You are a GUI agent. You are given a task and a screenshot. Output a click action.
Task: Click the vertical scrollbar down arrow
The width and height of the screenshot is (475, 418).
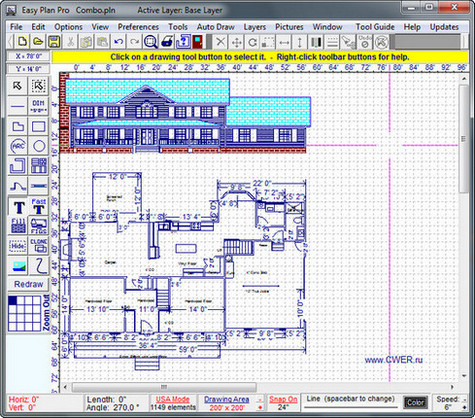click(x=464, y=376)
